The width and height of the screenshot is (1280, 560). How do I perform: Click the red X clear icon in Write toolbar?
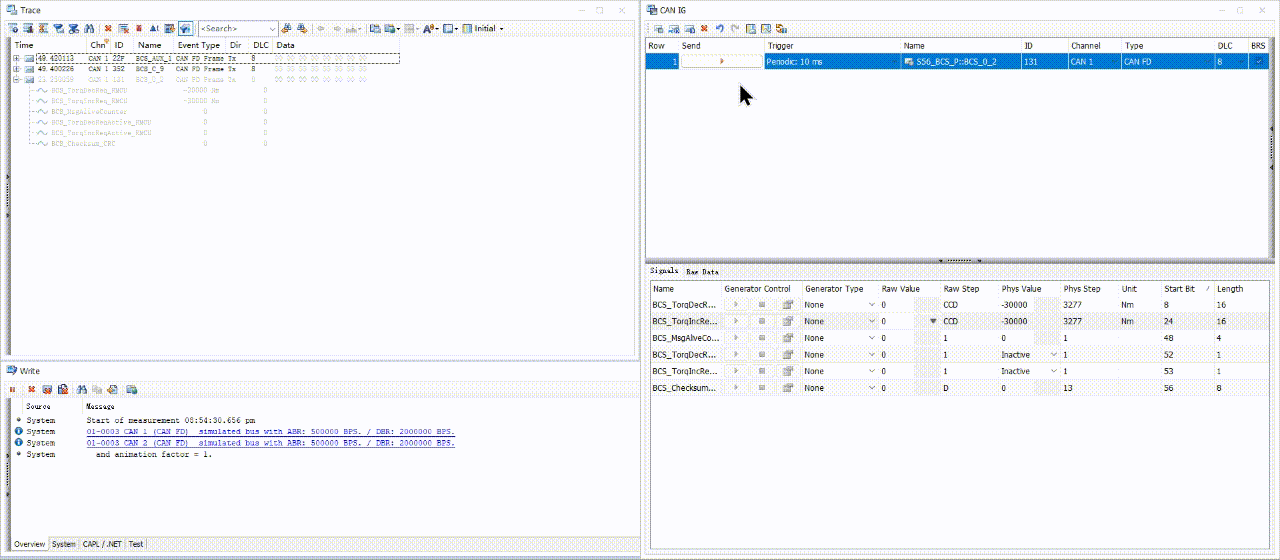pyautogui.click(x=31, y=389)
